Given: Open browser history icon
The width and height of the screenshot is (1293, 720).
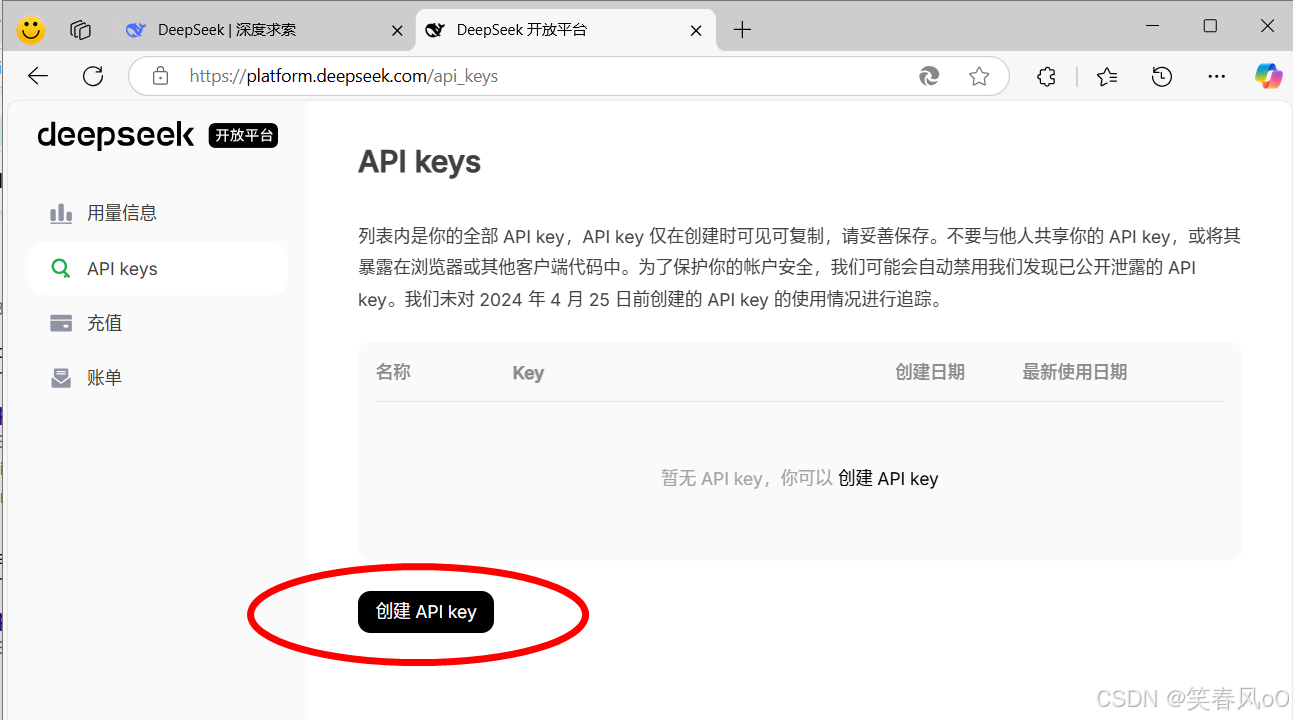Looking at the screenshot, I should (x=1161, y=76).
